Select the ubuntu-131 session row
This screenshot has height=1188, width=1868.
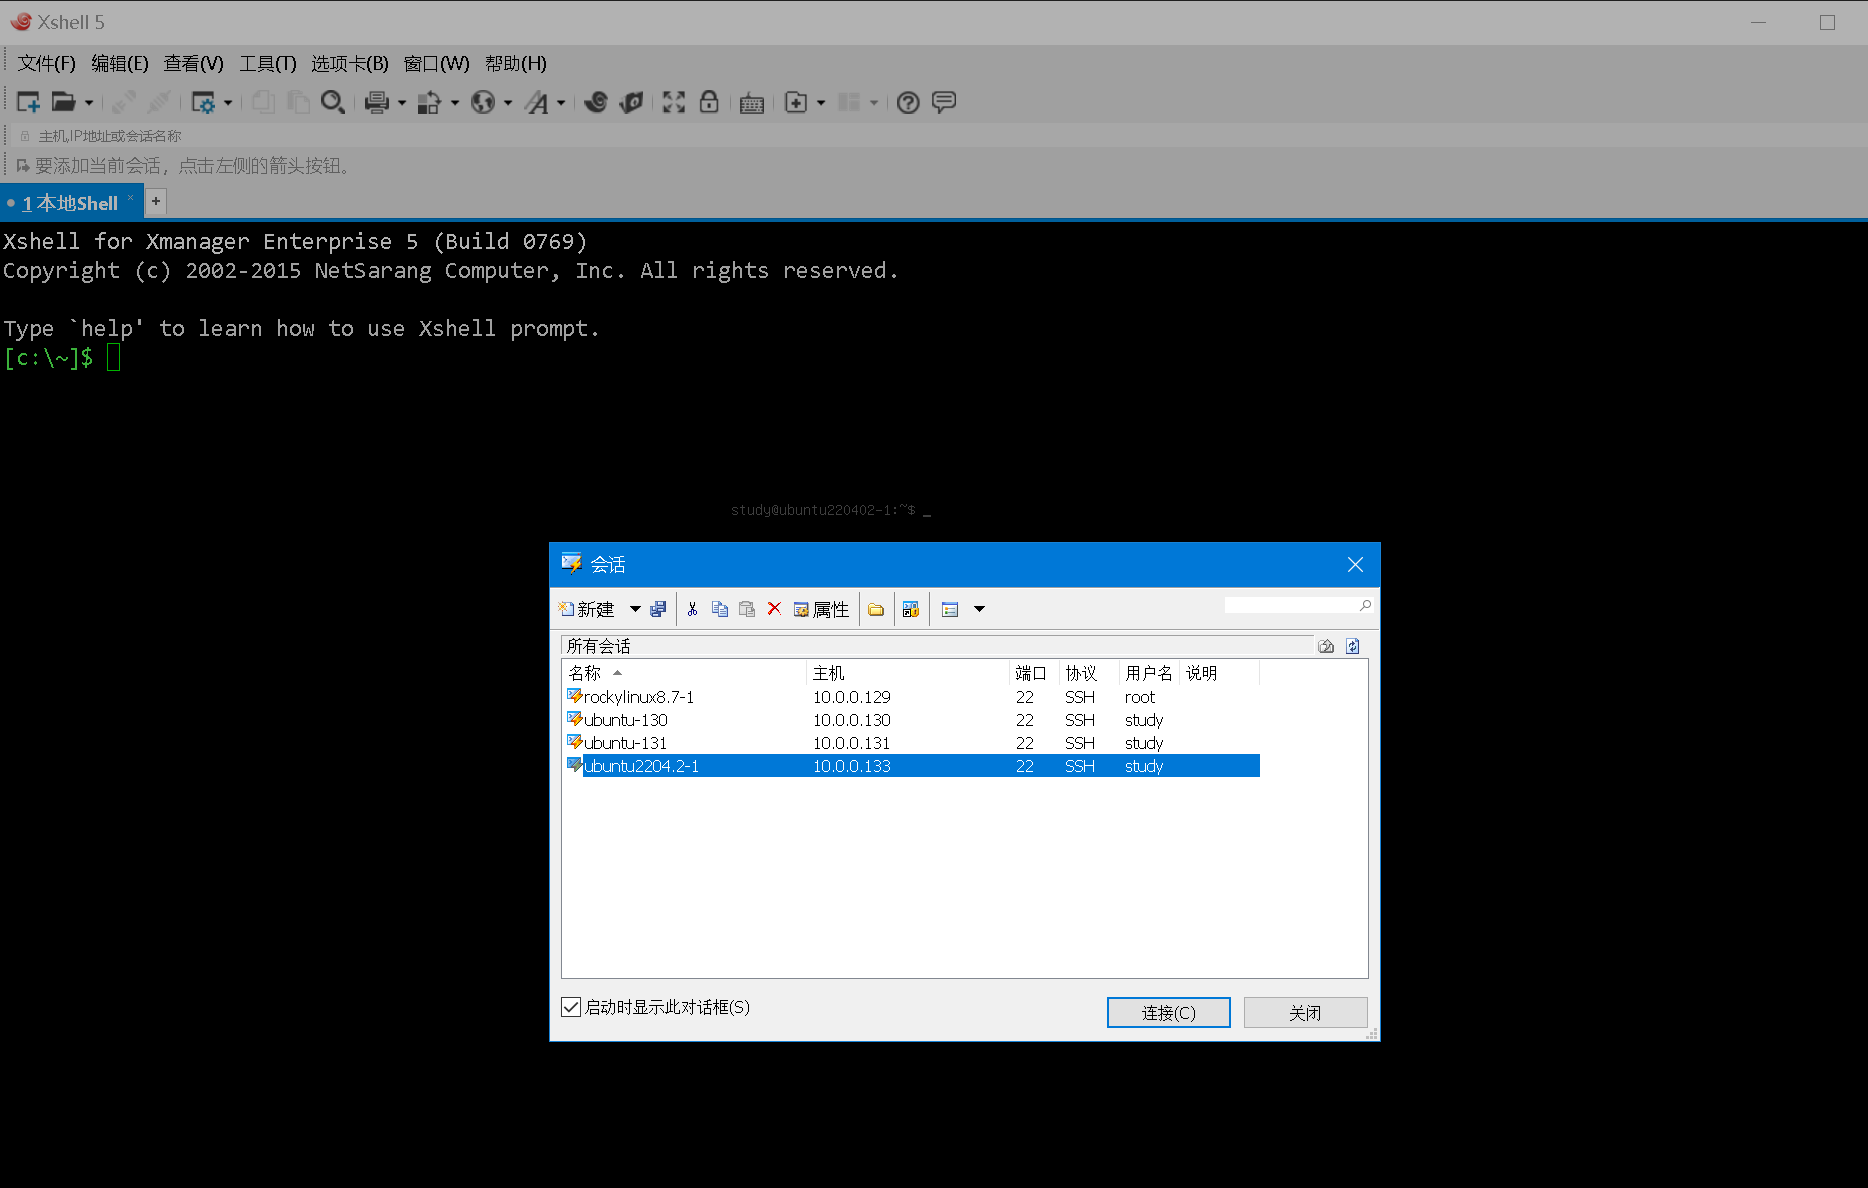[x=911, y=743]
